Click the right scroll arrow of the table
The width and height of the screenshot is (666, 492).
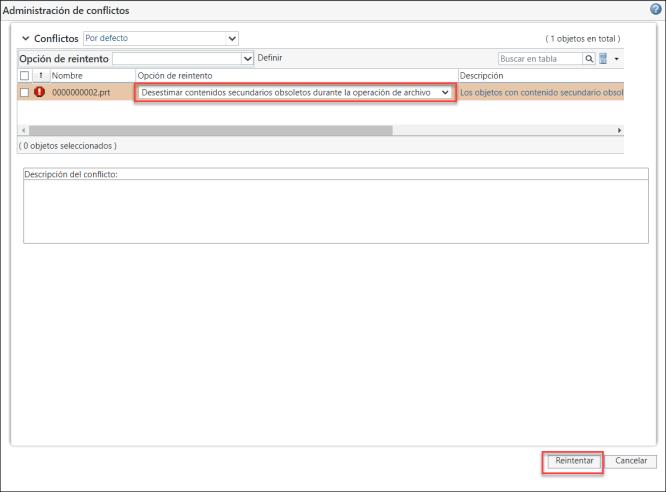tap(619, 130)
